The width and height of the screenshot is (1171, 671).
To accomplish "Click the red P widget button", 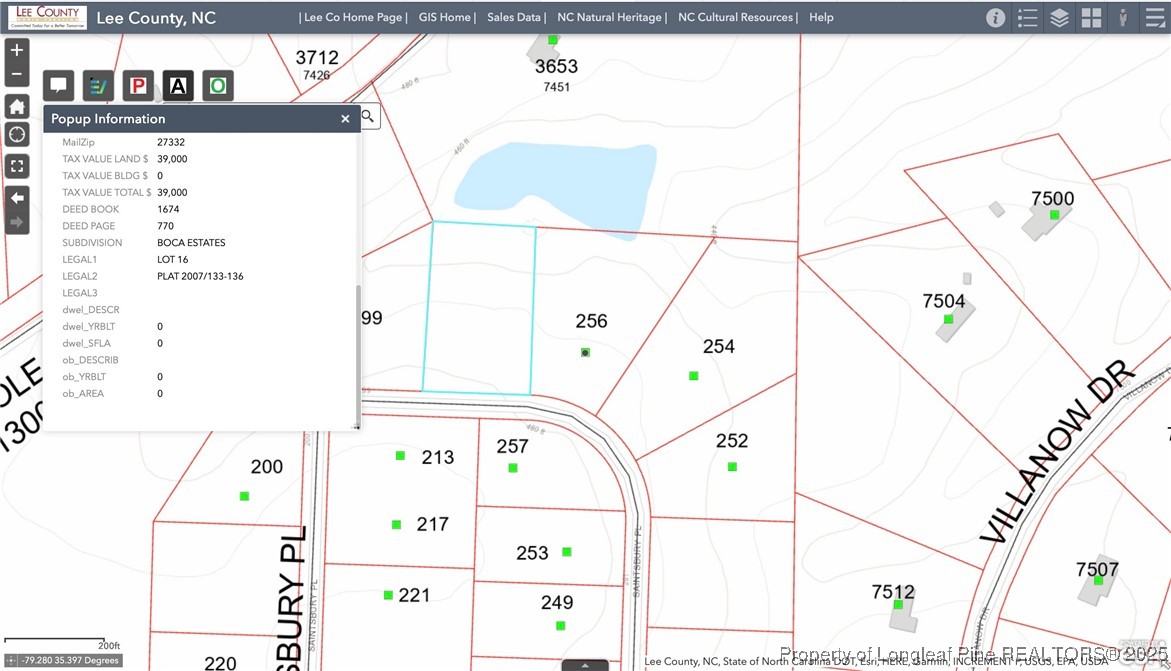I will click(138, 86).
